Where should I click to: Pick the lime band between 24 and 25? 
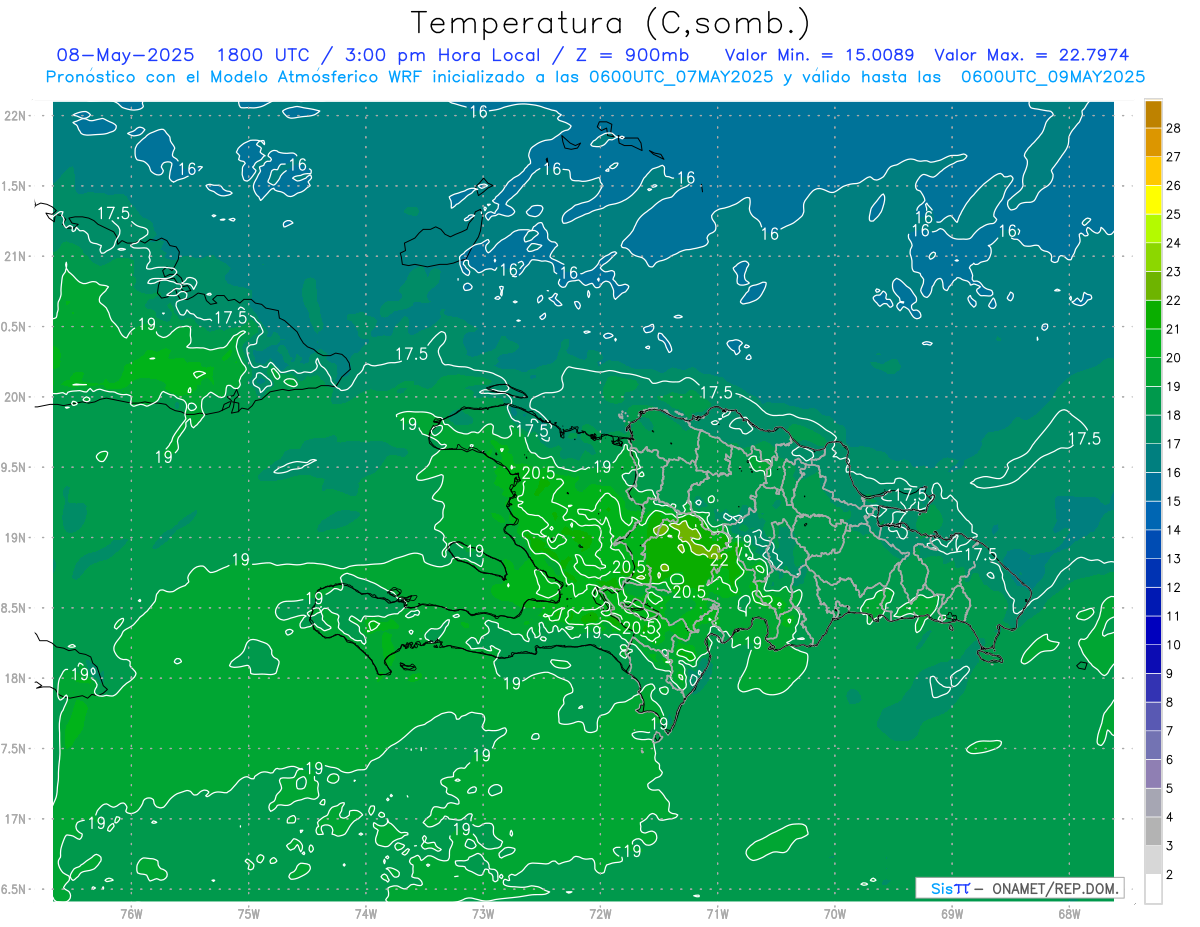point(1153,228)
